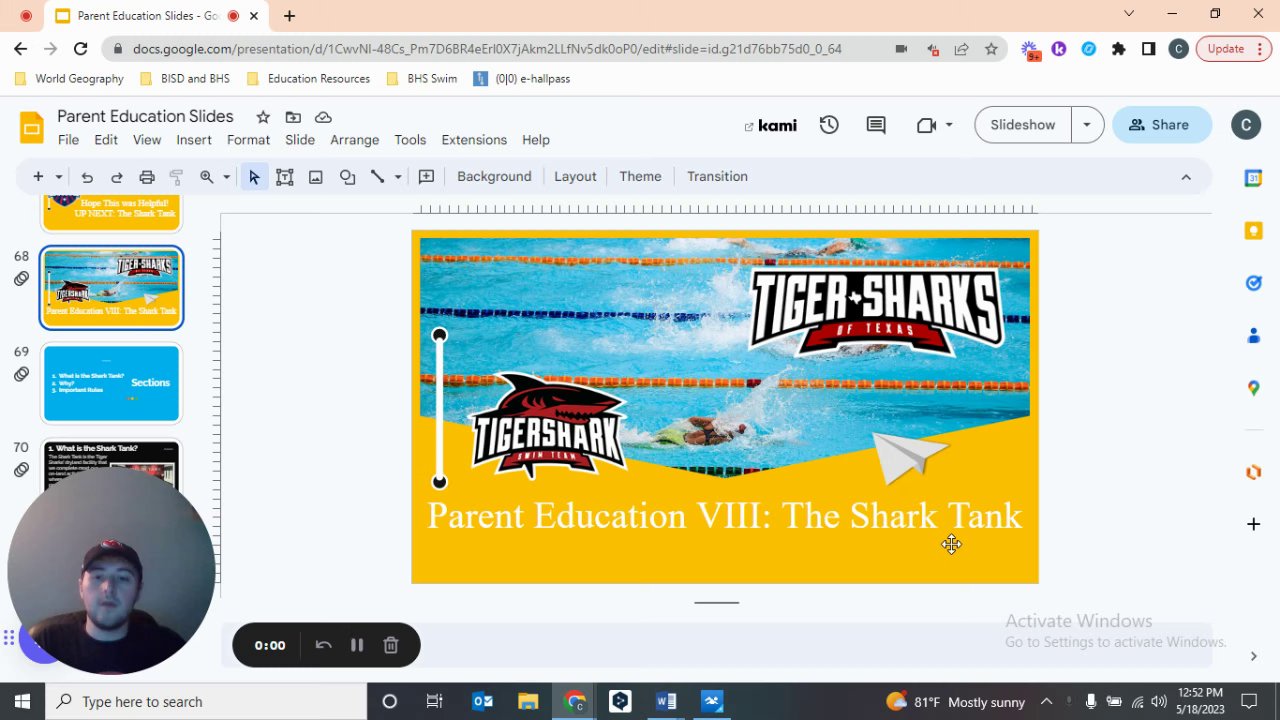Screen dimensions: 1280x720
Task: Open the Transition panel
Action: (717, 177)
